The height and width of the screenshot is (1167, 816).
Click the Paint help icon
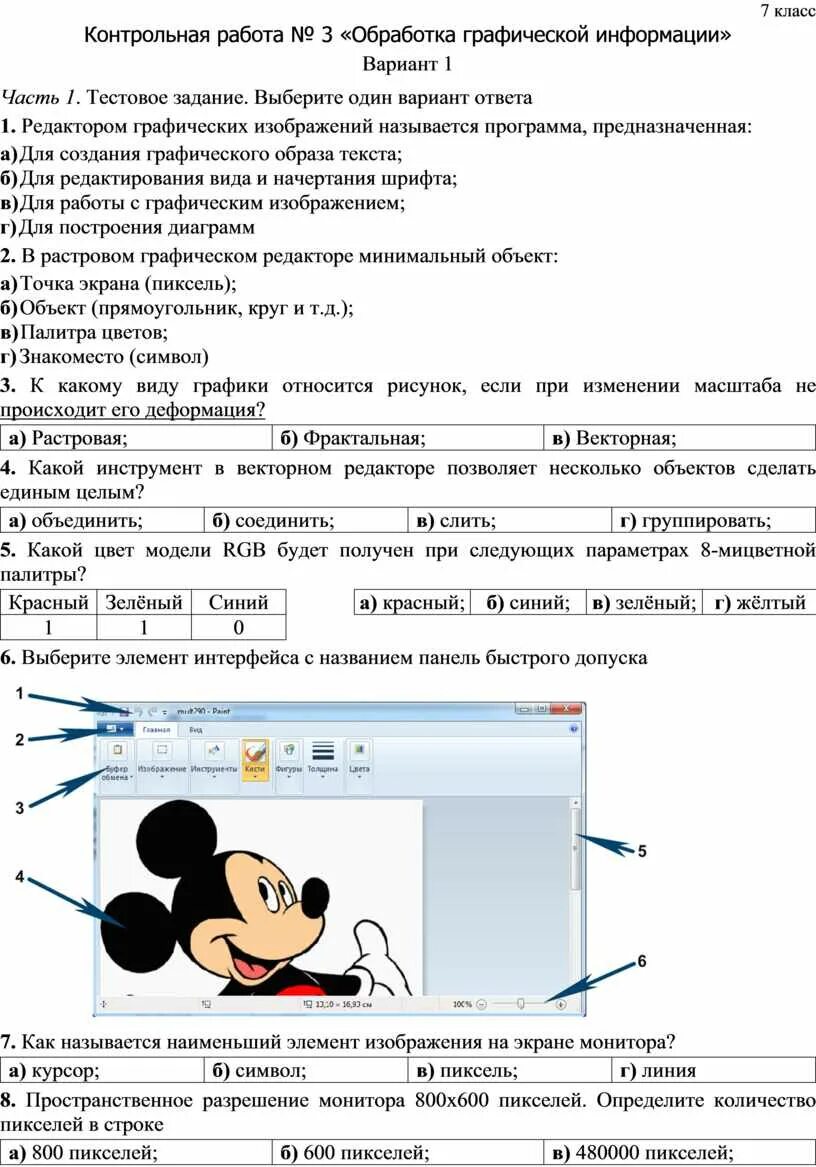[574, 729]
